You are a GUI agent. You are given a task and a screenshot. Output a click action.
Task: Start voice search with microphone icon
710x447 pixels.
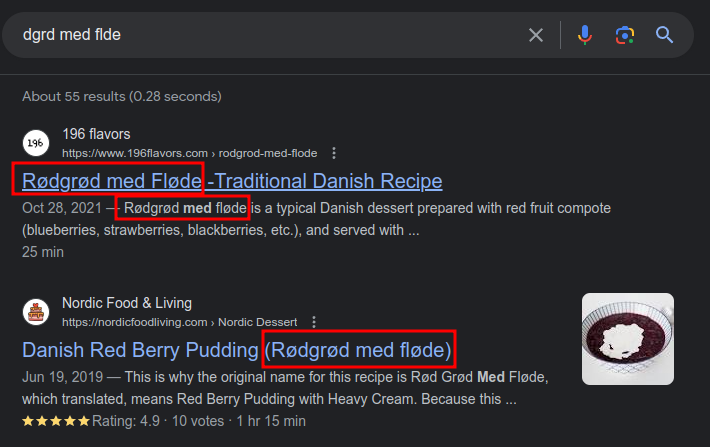pos(585,36)
